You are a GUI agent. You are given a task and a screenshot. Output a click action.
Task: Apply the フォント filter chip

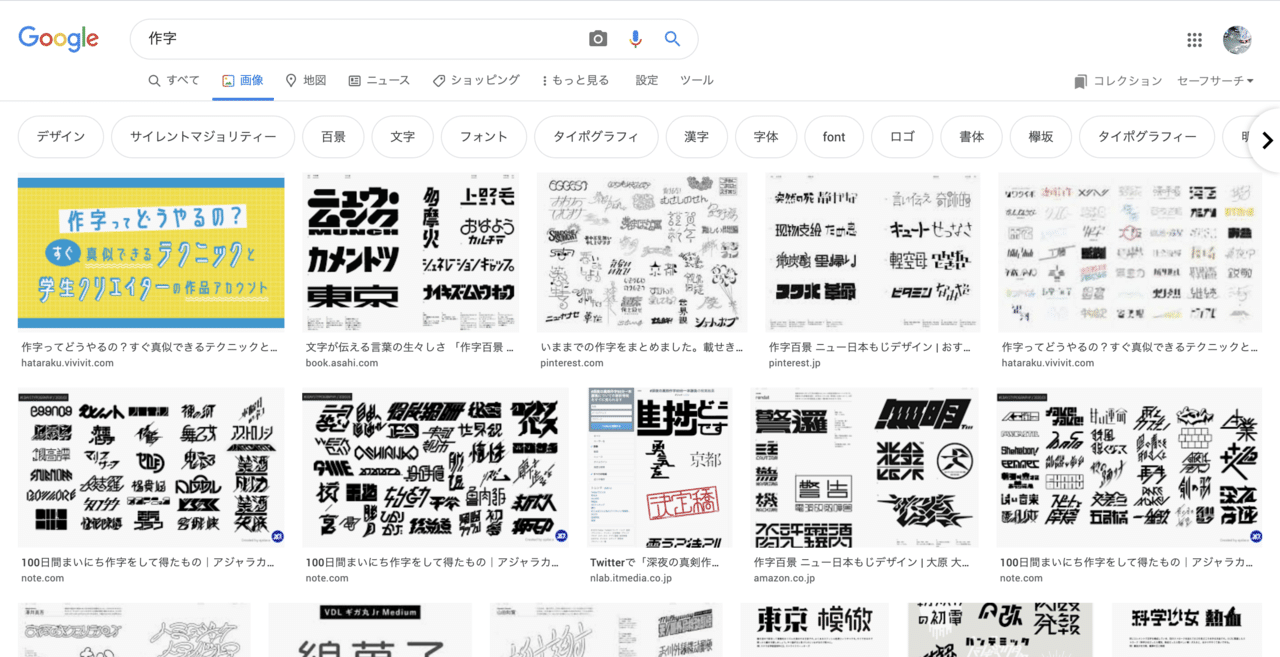[484, 137]
